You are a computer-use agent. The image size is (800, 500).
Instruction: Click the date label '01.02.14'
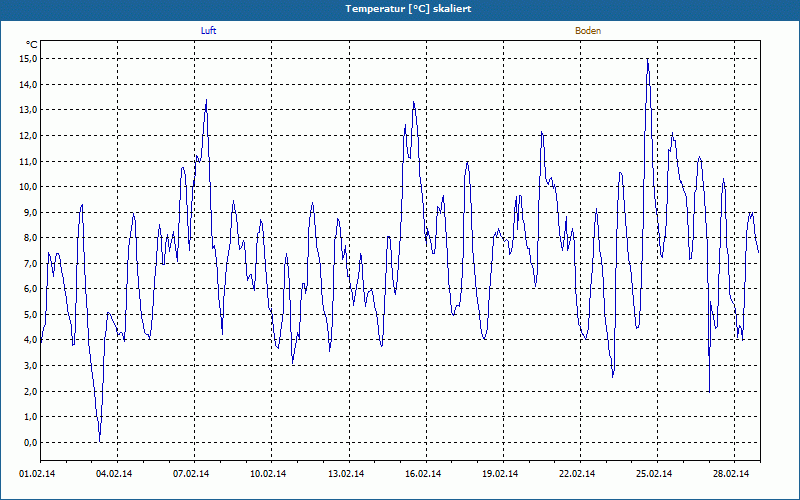[37, 474]
